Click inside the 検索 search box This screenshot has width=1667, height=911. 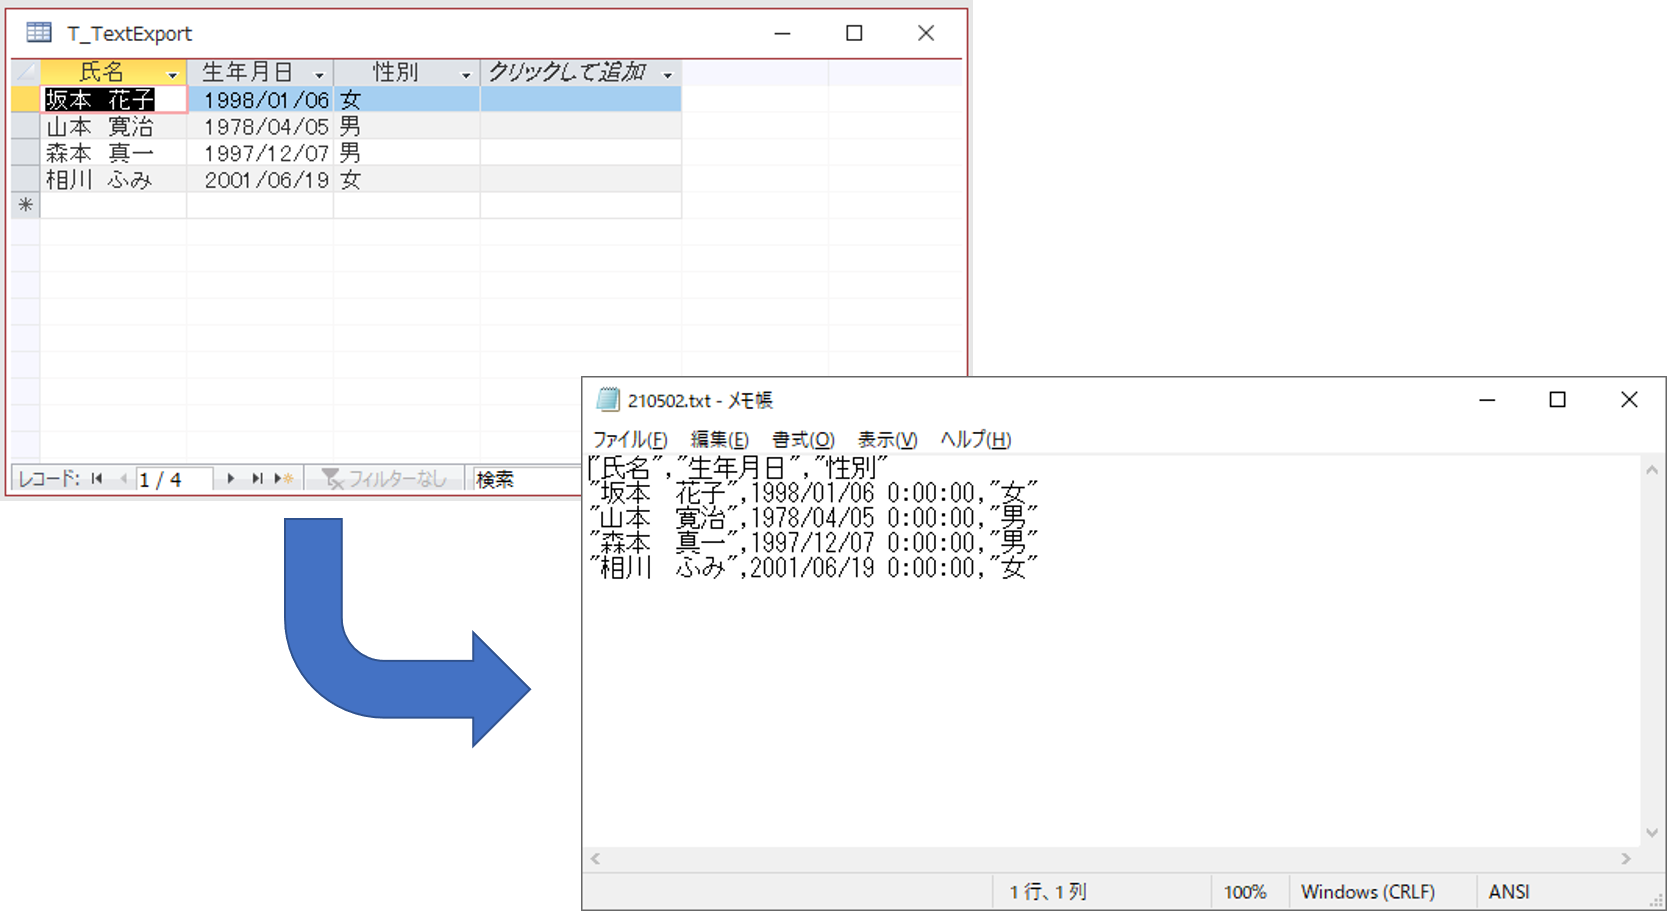coord(520,478)
